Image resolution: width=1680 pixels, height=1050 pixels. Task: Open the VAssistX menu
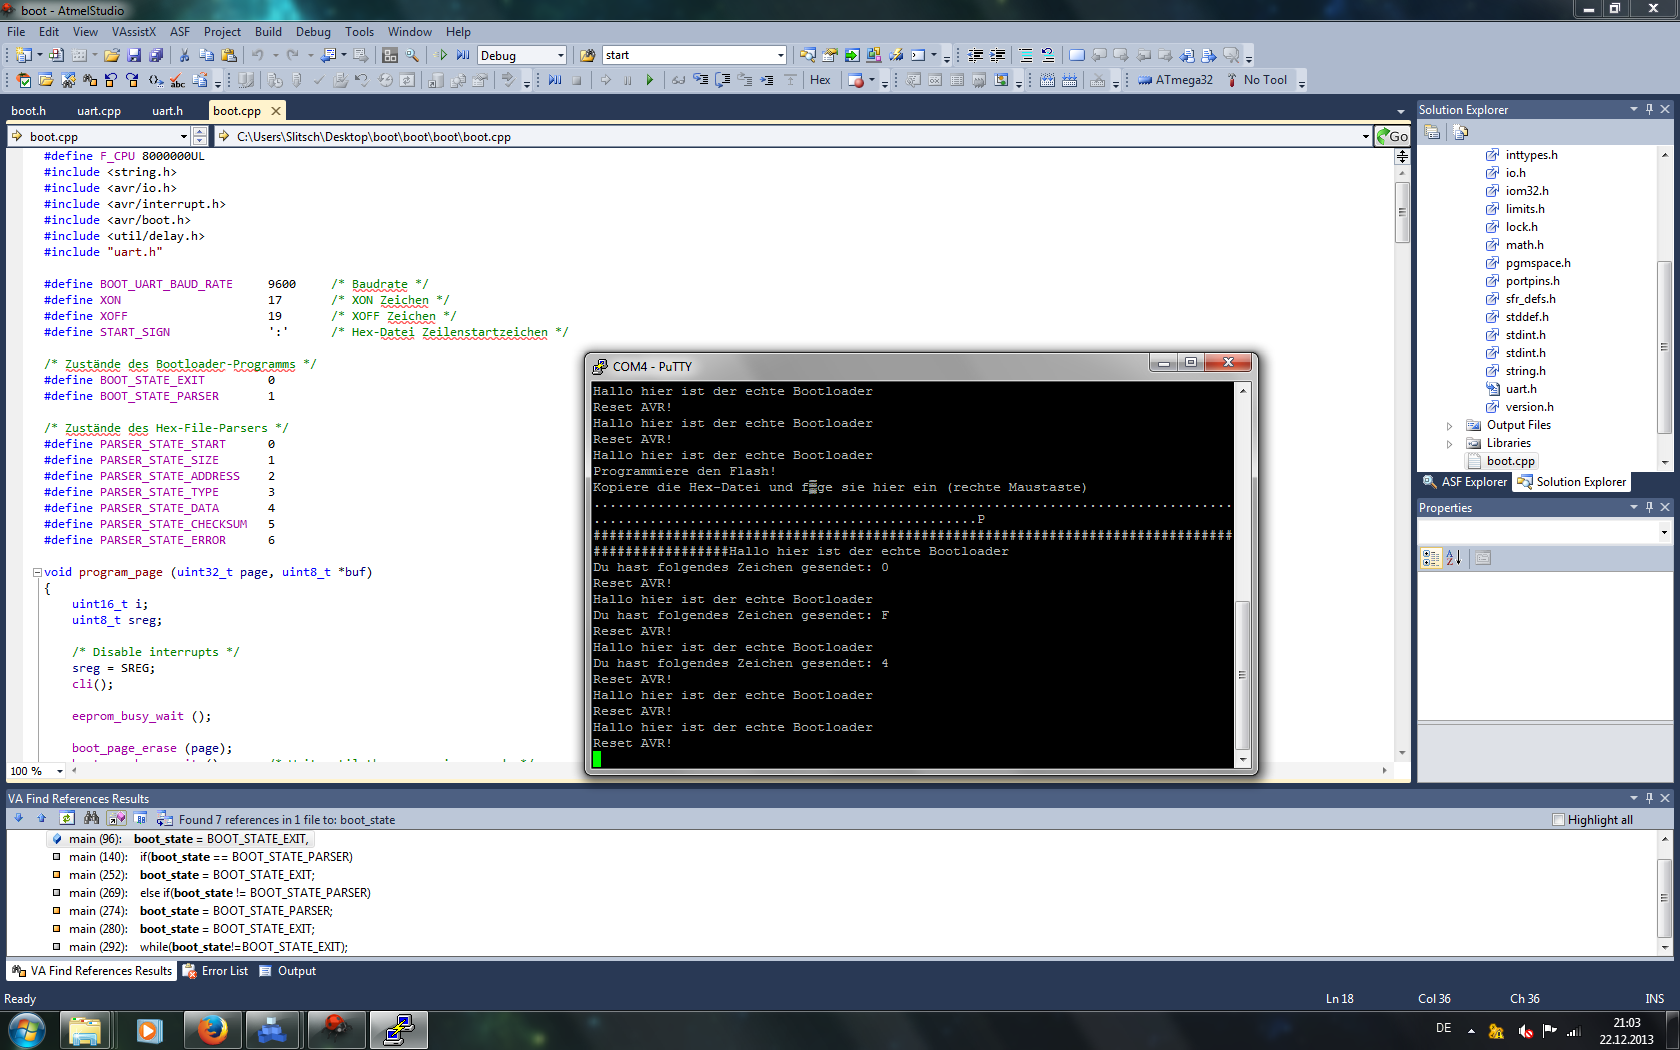[133, 32]
